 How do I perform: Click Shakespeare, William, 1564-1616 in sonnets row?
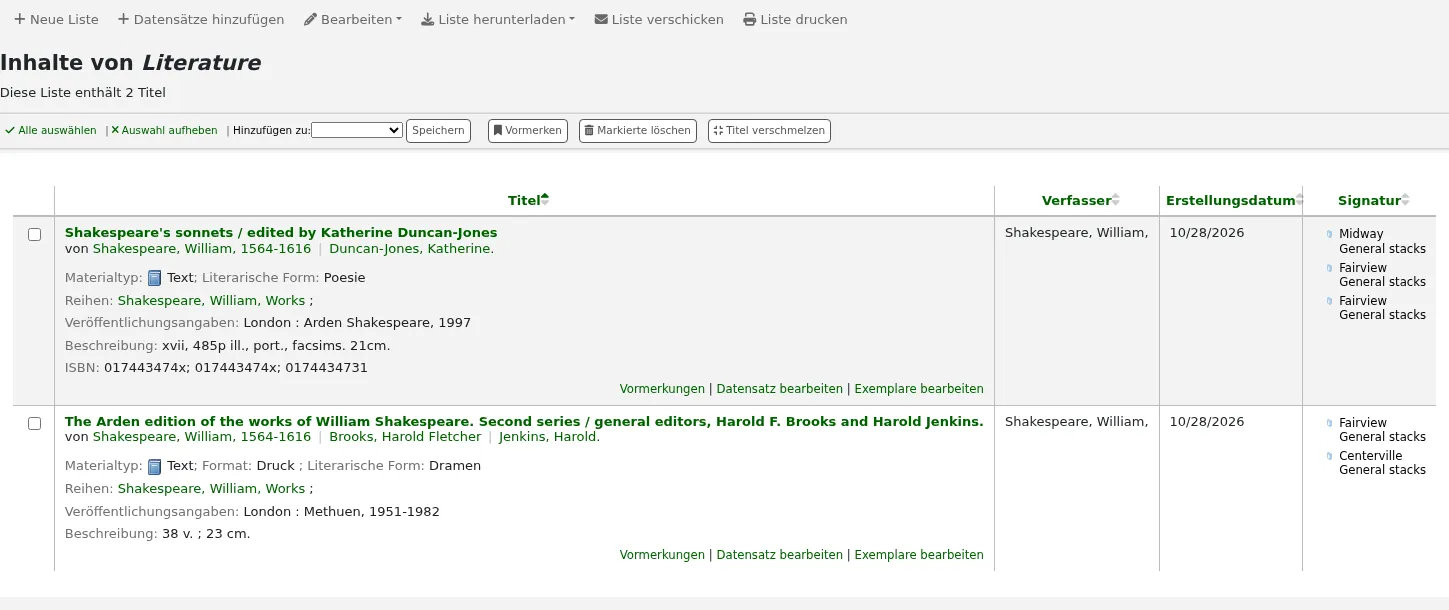pos(202,248)
